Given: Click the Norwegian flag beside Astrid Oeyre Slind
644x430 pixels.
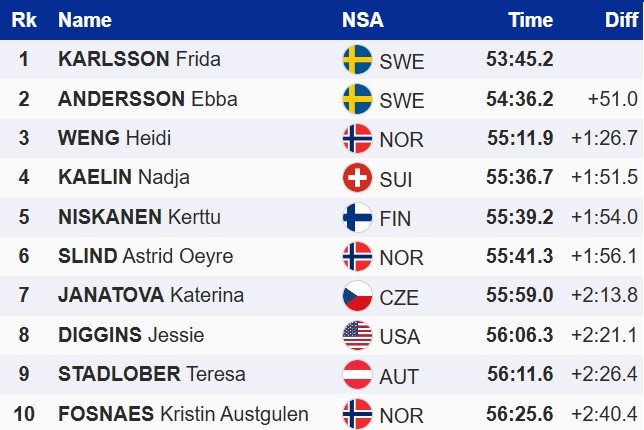Looking at the screenshot, I should point(357,257).
